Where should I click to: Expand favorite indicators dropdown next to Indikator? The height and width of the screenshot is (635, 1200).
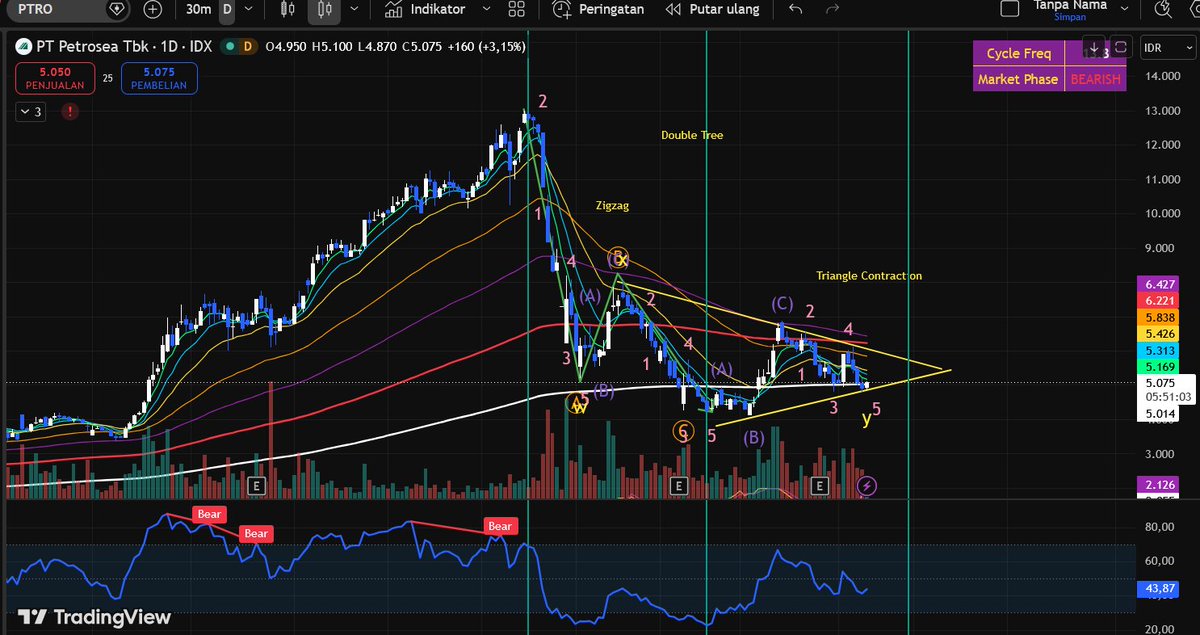[x=487, y=9]
